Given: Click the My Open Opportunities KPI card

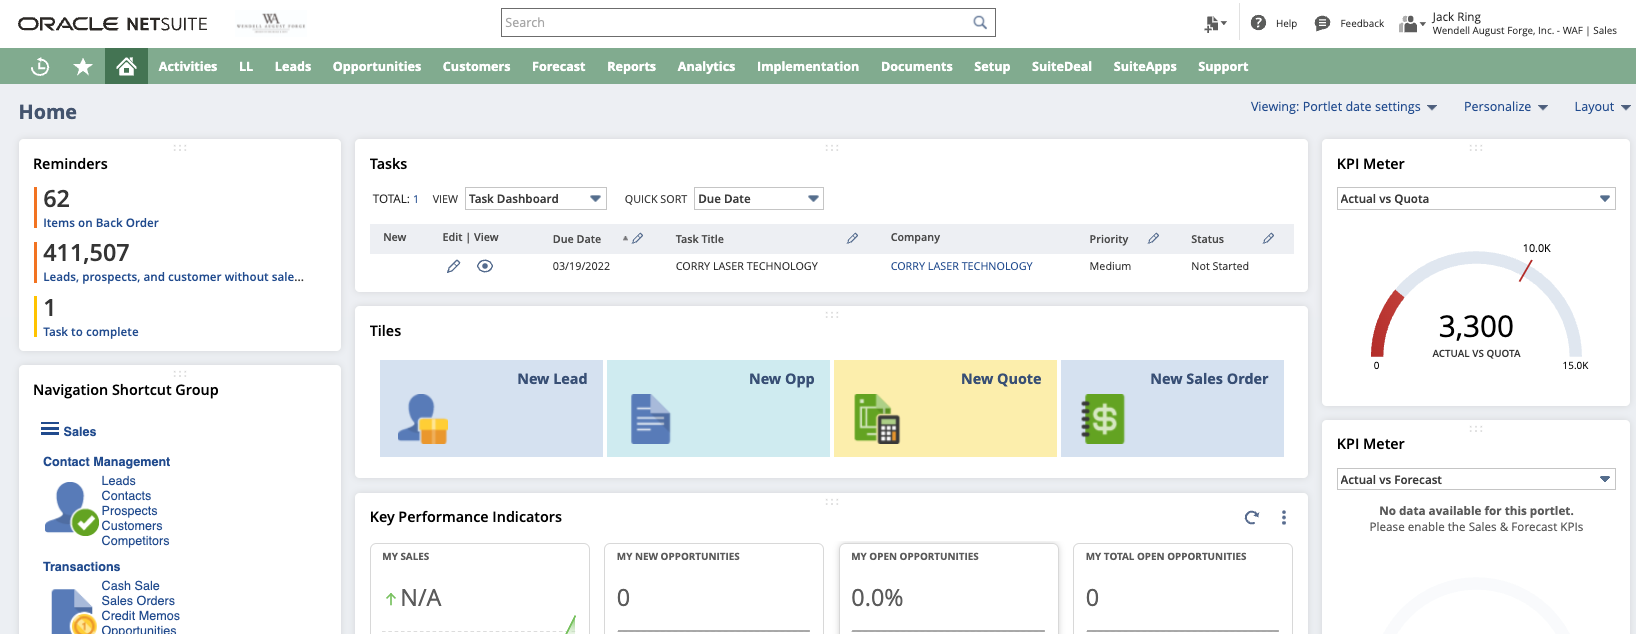Looking at the screenshot, I should click(949, 589).
